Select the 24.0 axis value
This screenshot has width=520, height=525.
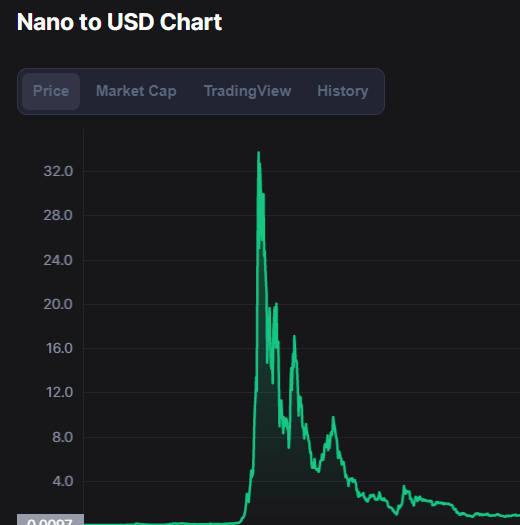[58, 260]
